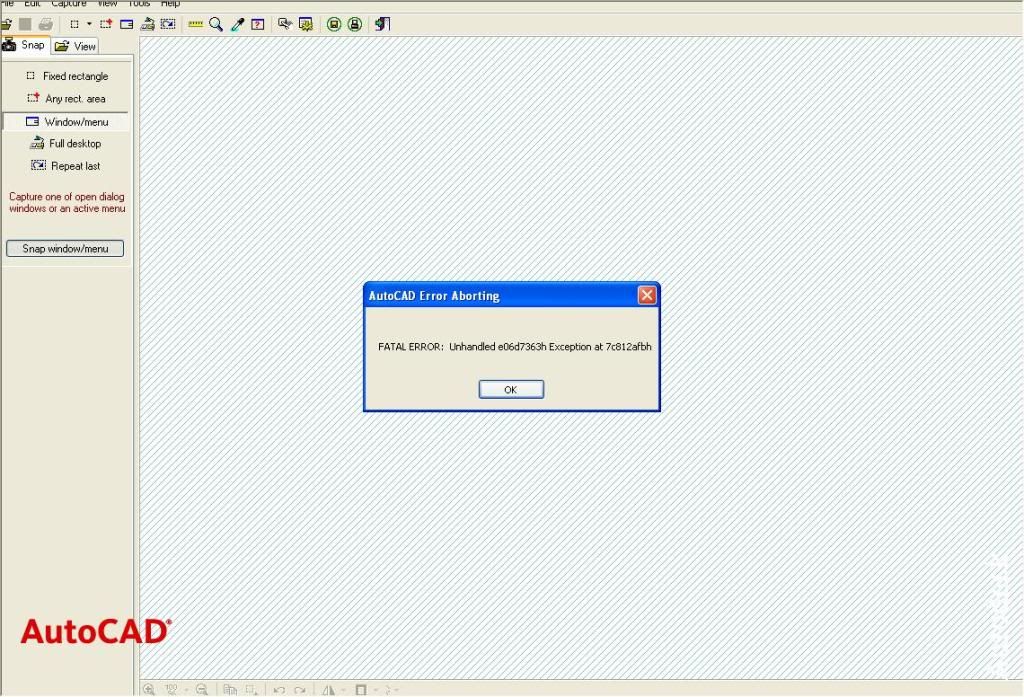Select the magnifier tool in the top toolbar

click(216, 25)
